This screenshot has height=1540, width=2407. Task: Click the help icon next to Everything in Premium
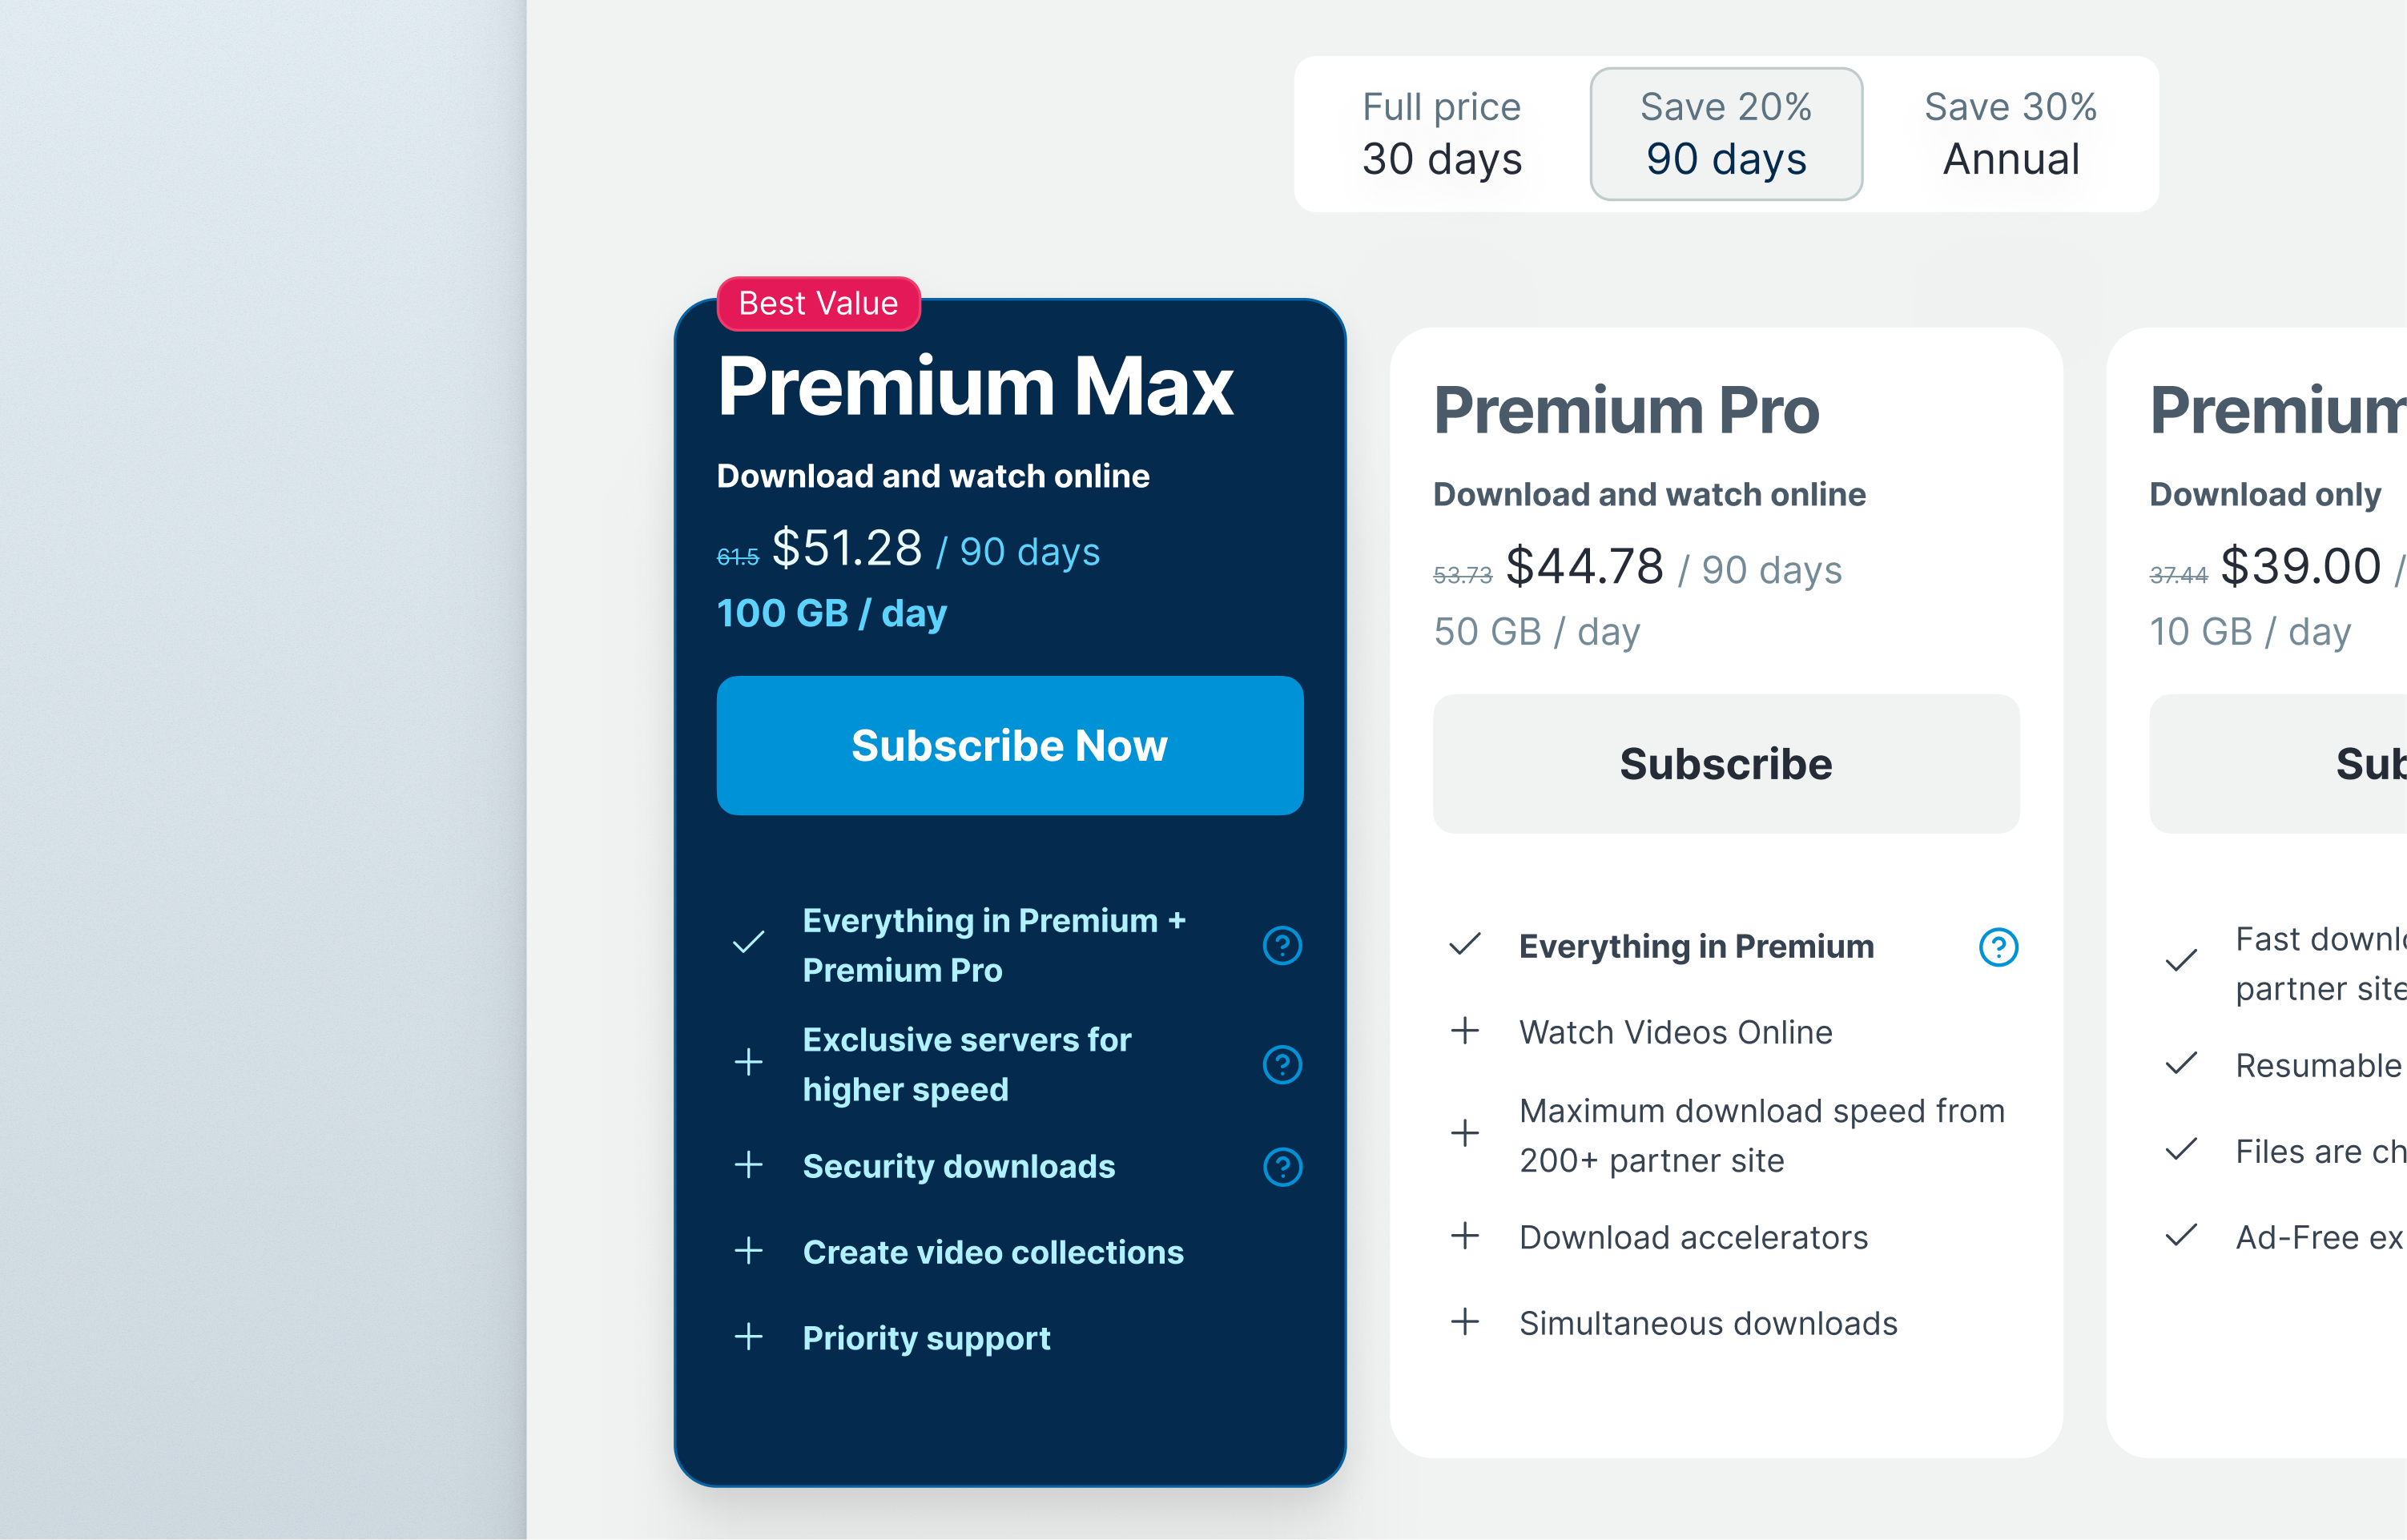(1997, 947)
